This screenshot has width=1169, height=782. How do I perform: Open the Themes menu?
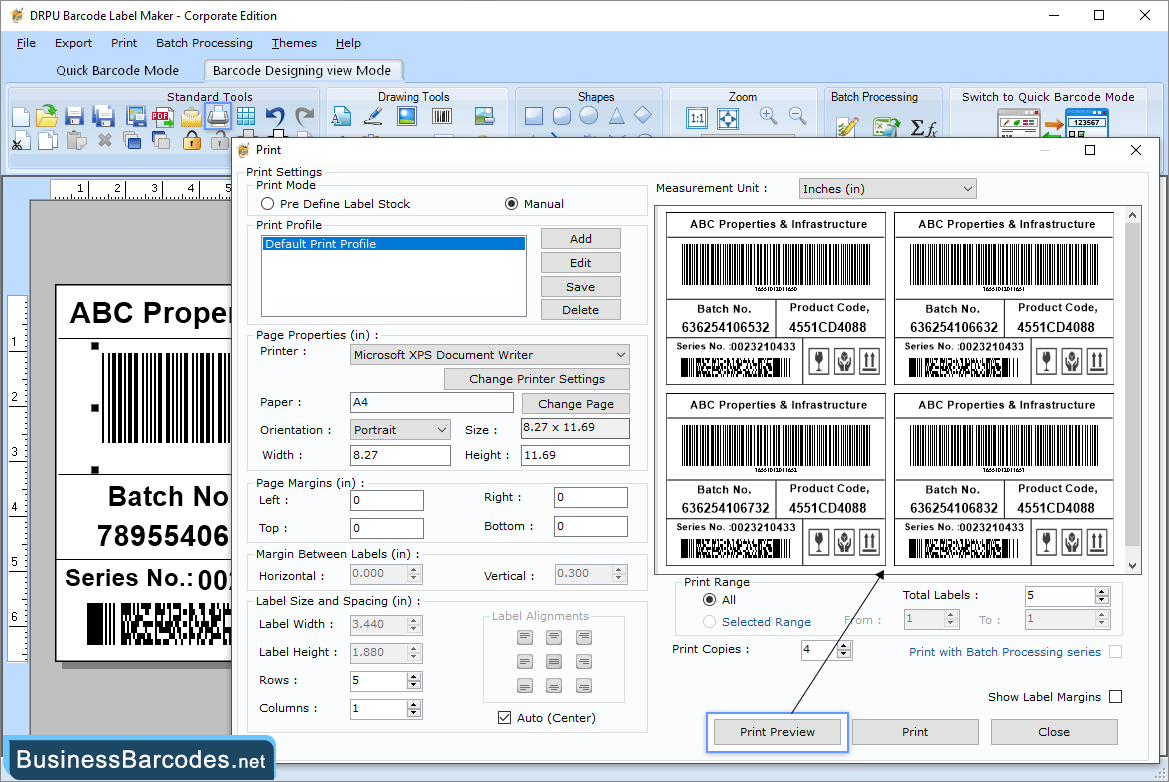tap(294, 42)
